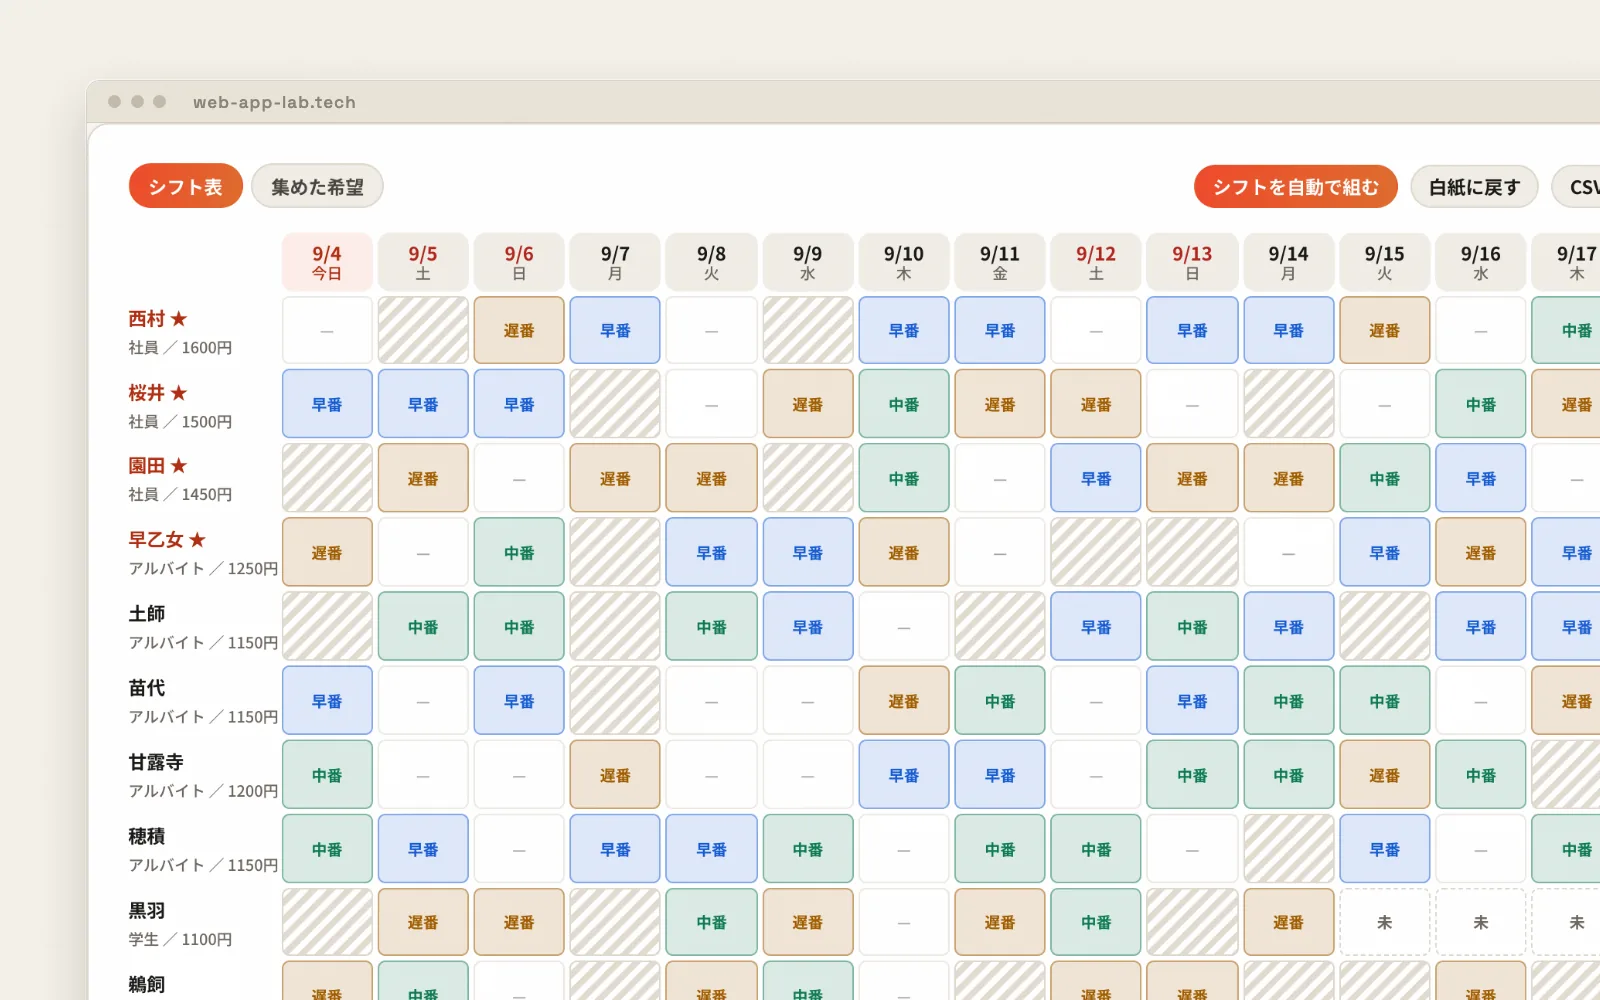Click 苗代's 中番 cell on 9/11
The image size is (1600, 1000).
pos(1000,700)
